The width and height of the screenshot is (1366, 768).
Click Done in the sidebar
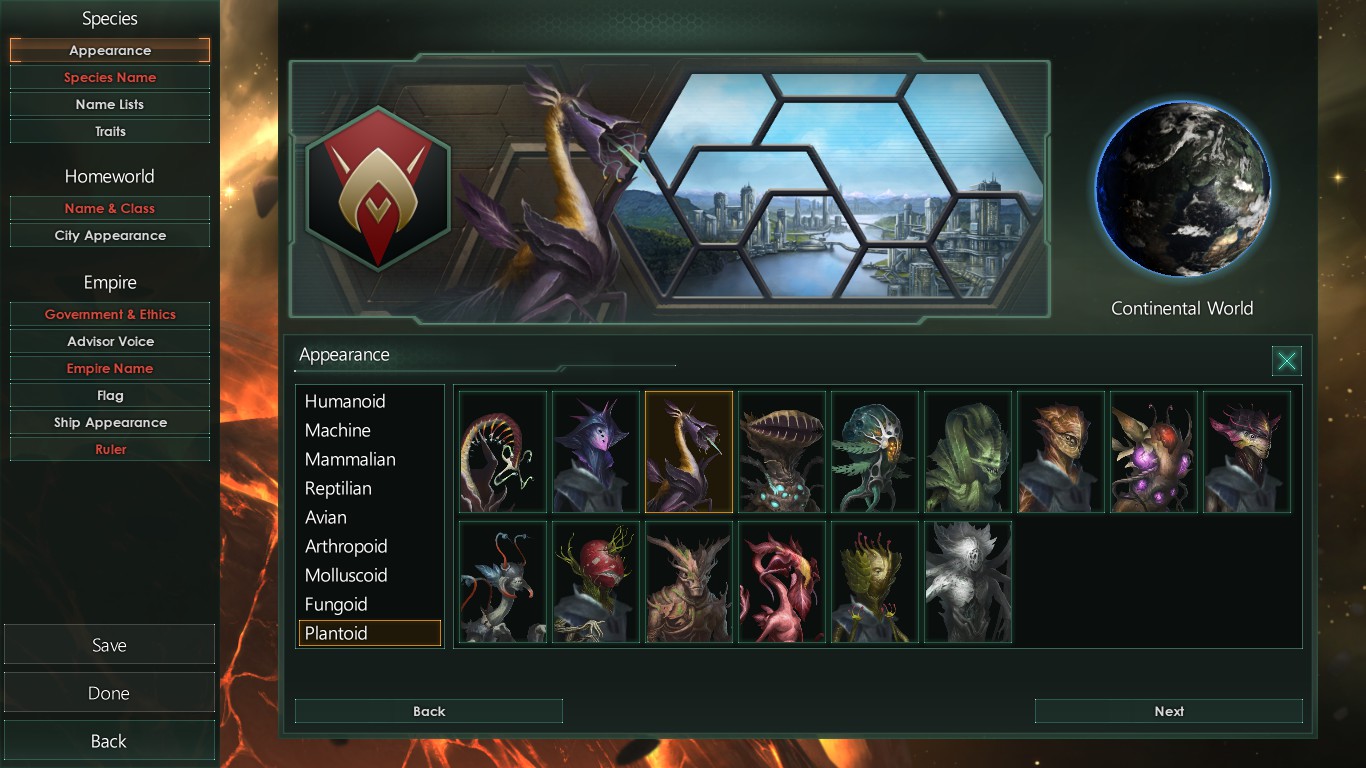109,693
